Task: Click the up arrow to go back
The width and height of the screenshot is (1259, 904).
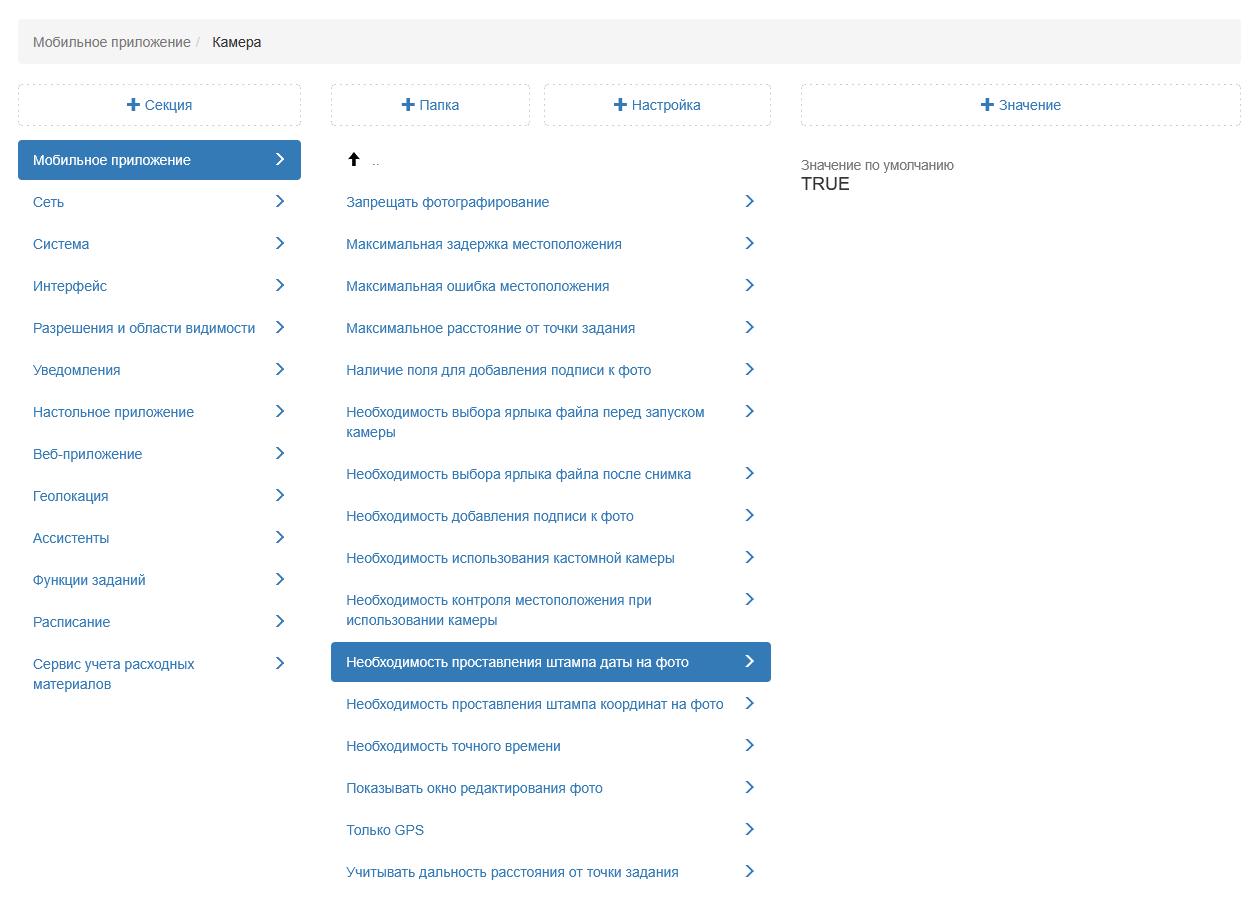Action: coord(353,160)
